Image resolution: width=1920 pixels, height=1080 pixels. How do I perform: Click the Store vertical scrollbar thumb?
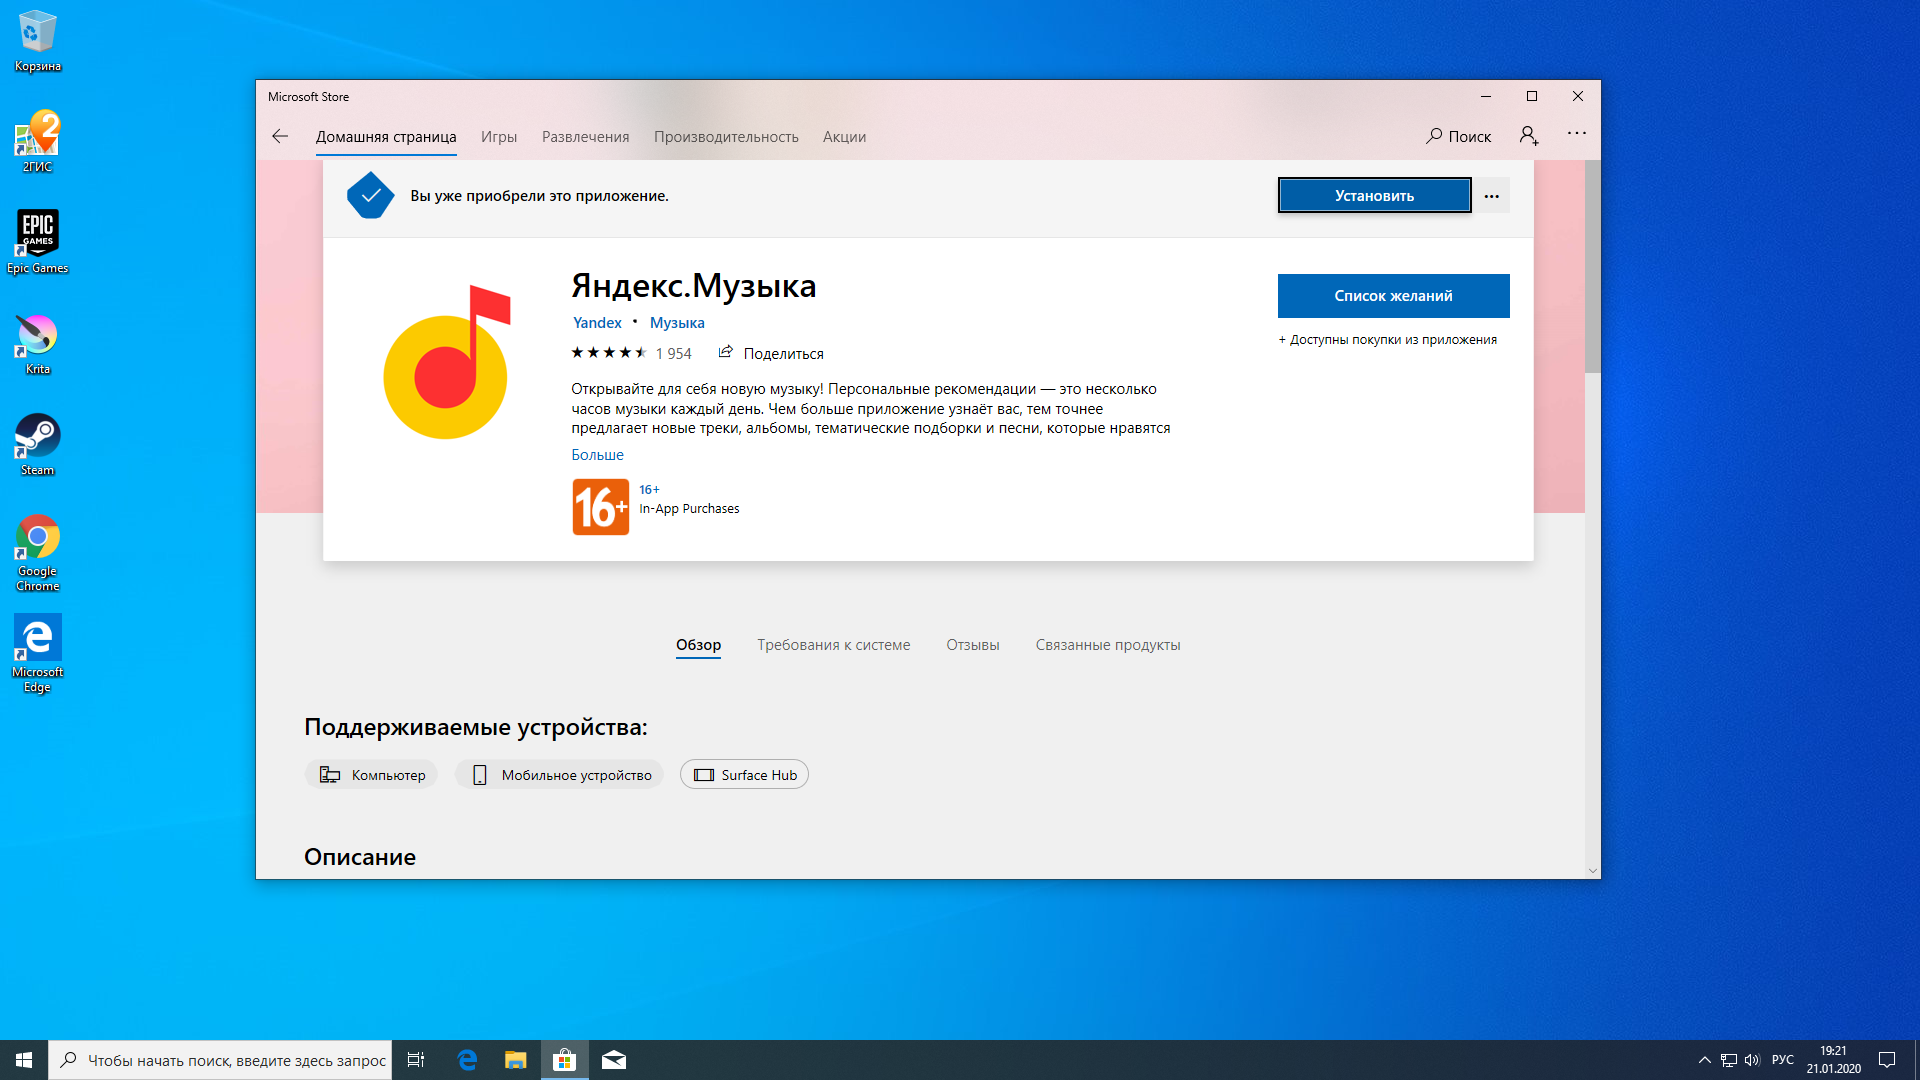(x=1593, y=266)
